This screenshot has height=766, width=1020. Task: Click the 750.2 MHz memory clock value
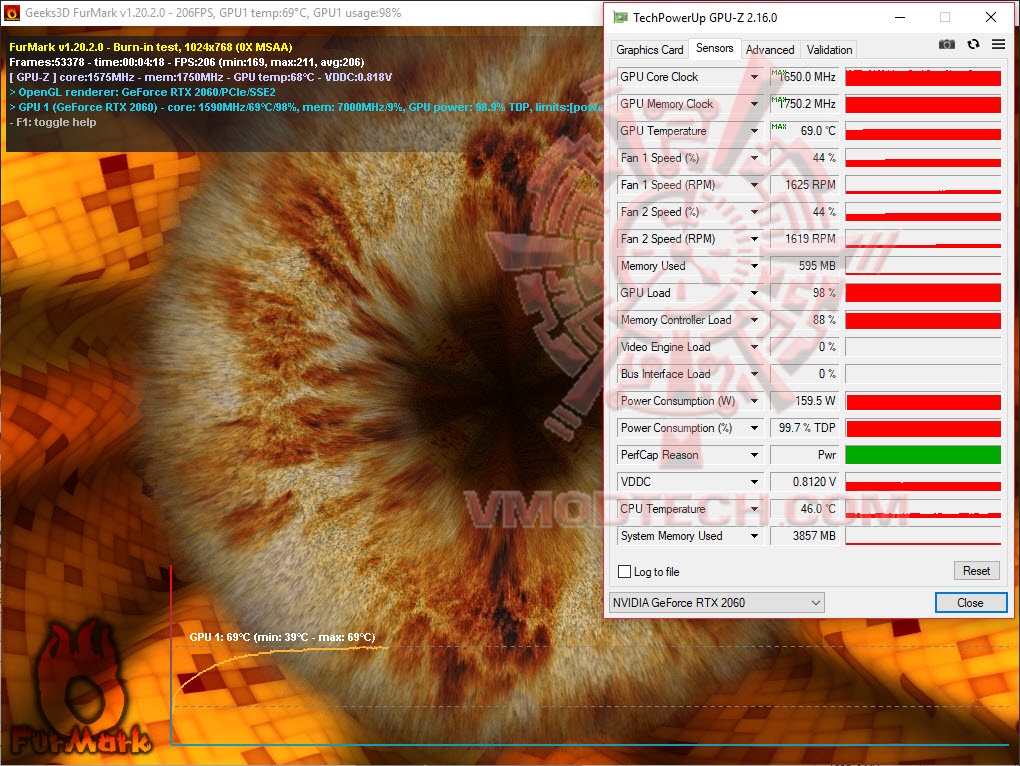click(805, 104)
